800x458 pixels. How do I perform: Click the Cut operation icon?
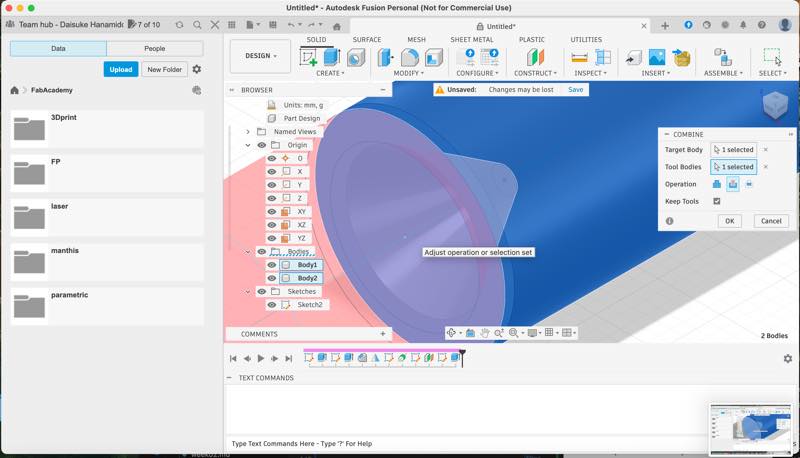coord(733,184)
